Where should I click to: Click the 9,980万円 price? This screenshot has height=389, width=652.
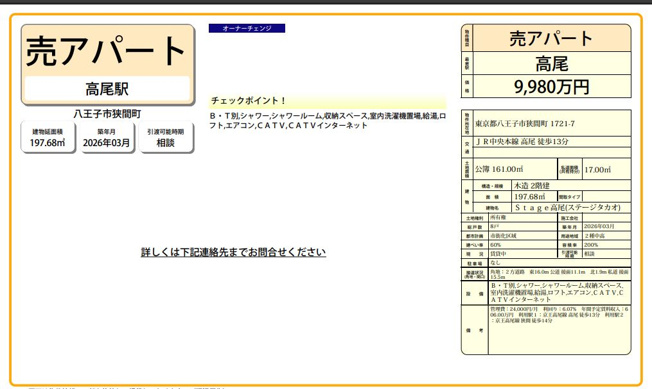click(551, 87)
